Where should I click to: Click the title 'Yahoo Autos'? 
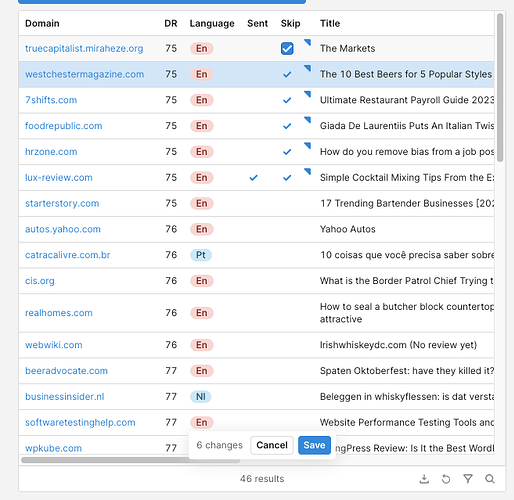tap(348, 229)
